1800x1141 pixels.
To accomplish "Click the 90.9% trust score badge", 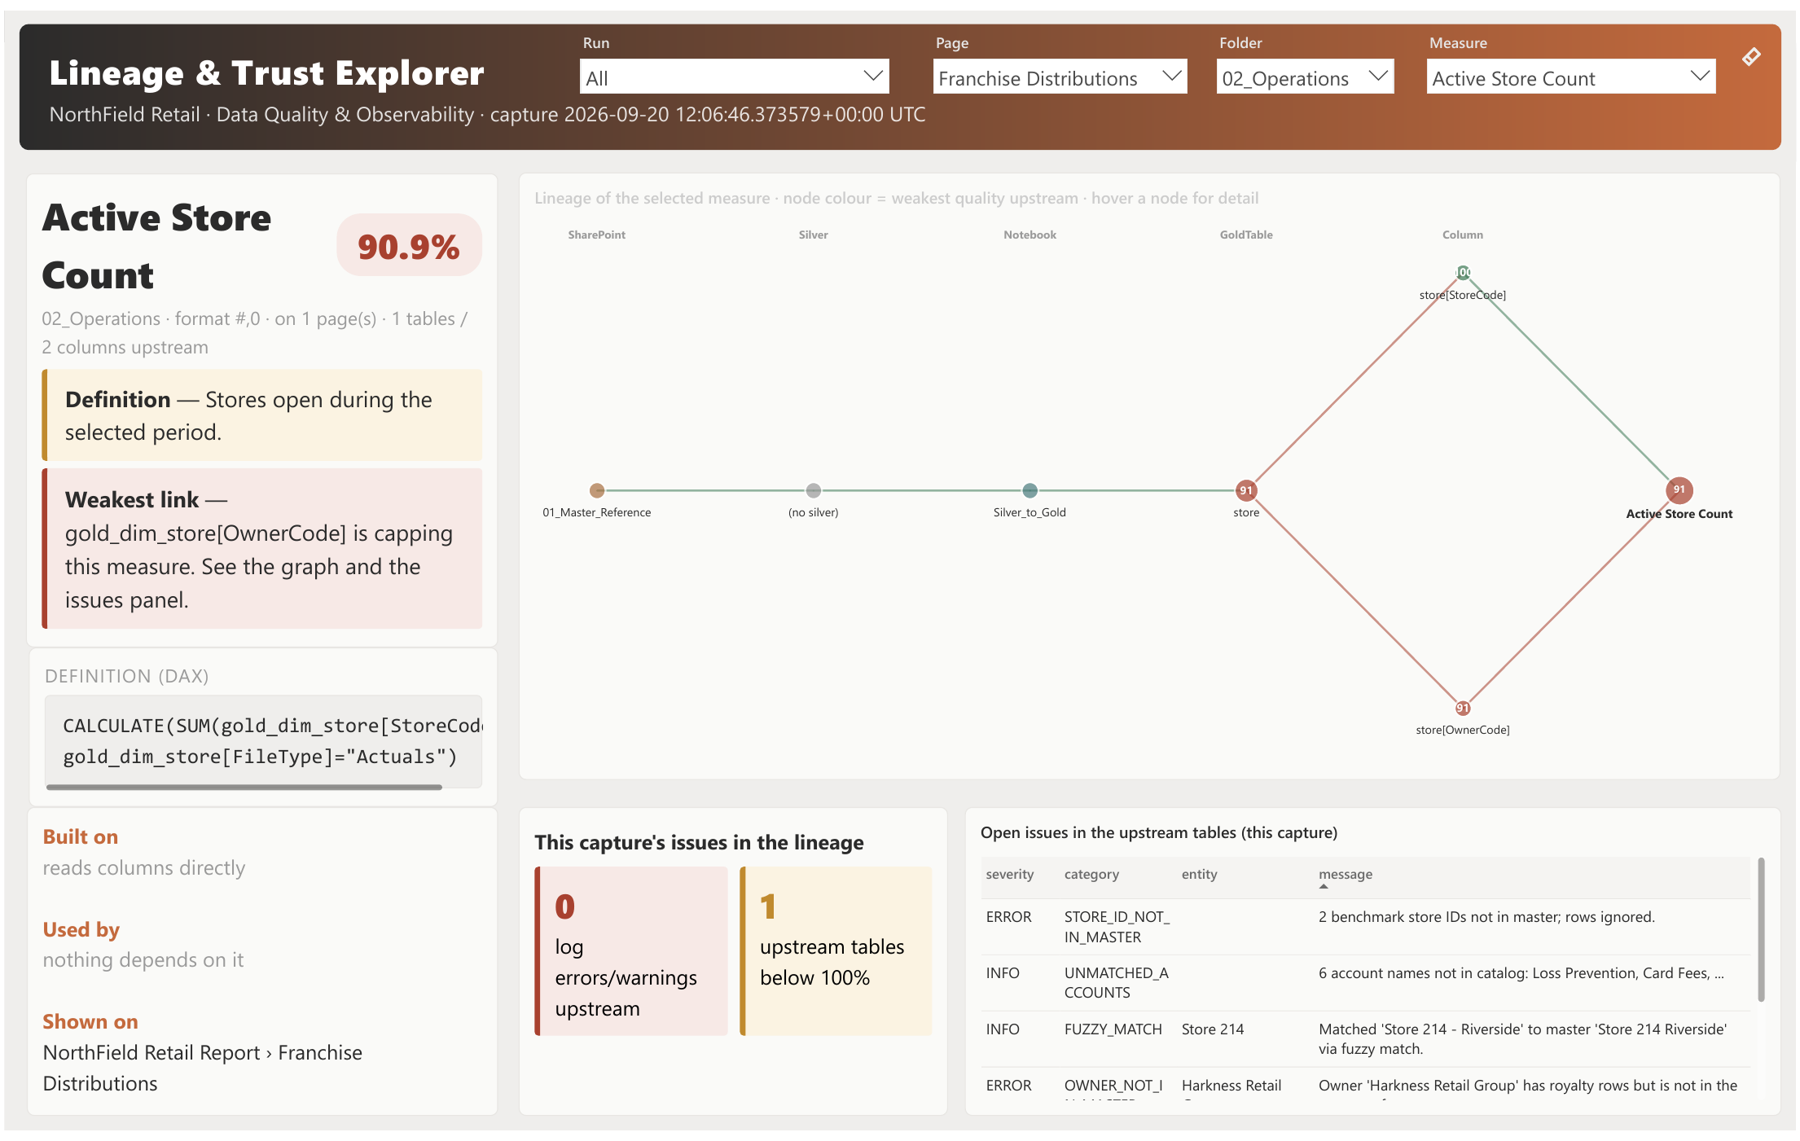I will [x=409, y=246].
